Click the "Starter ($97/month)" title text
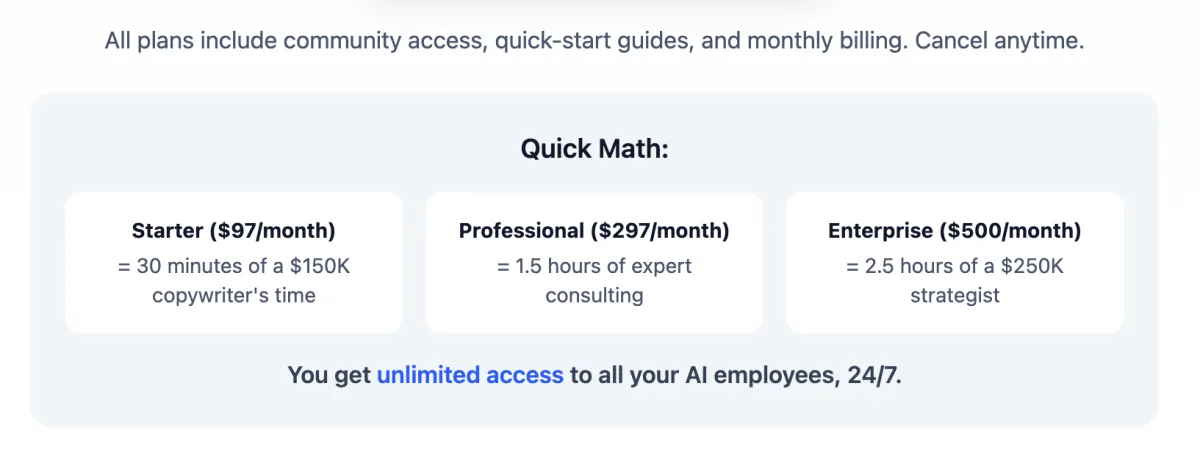Viewport: 1200px width, 466px height. point(234,231)
